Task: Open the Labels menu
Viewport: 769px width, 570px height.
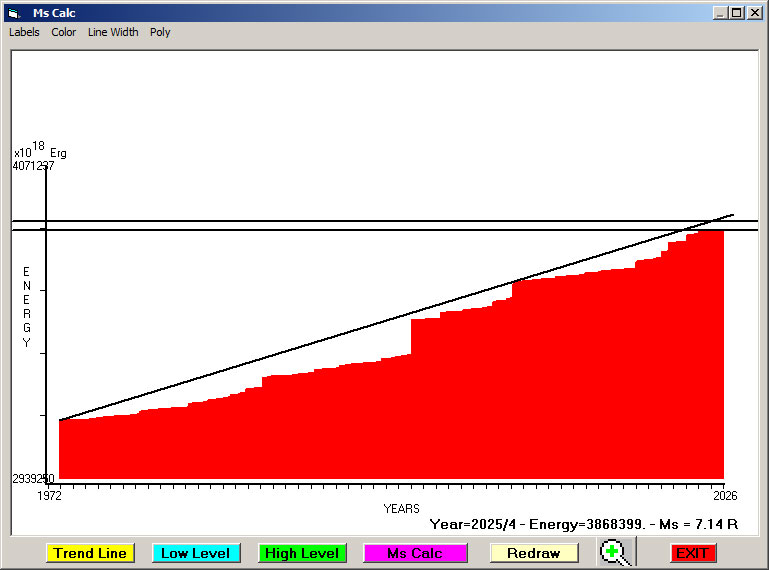Action: [24, 32]
